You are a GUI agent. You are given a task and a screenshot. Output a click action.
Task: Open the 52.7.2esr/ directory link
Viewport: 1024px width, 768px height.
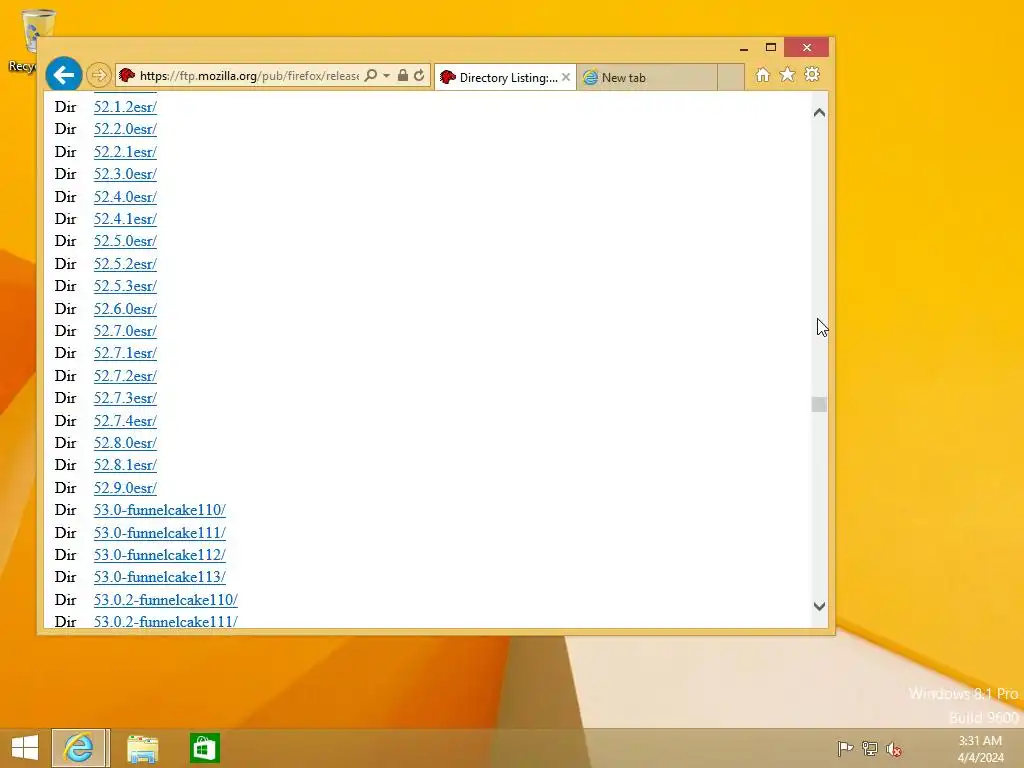coord(125,376)
